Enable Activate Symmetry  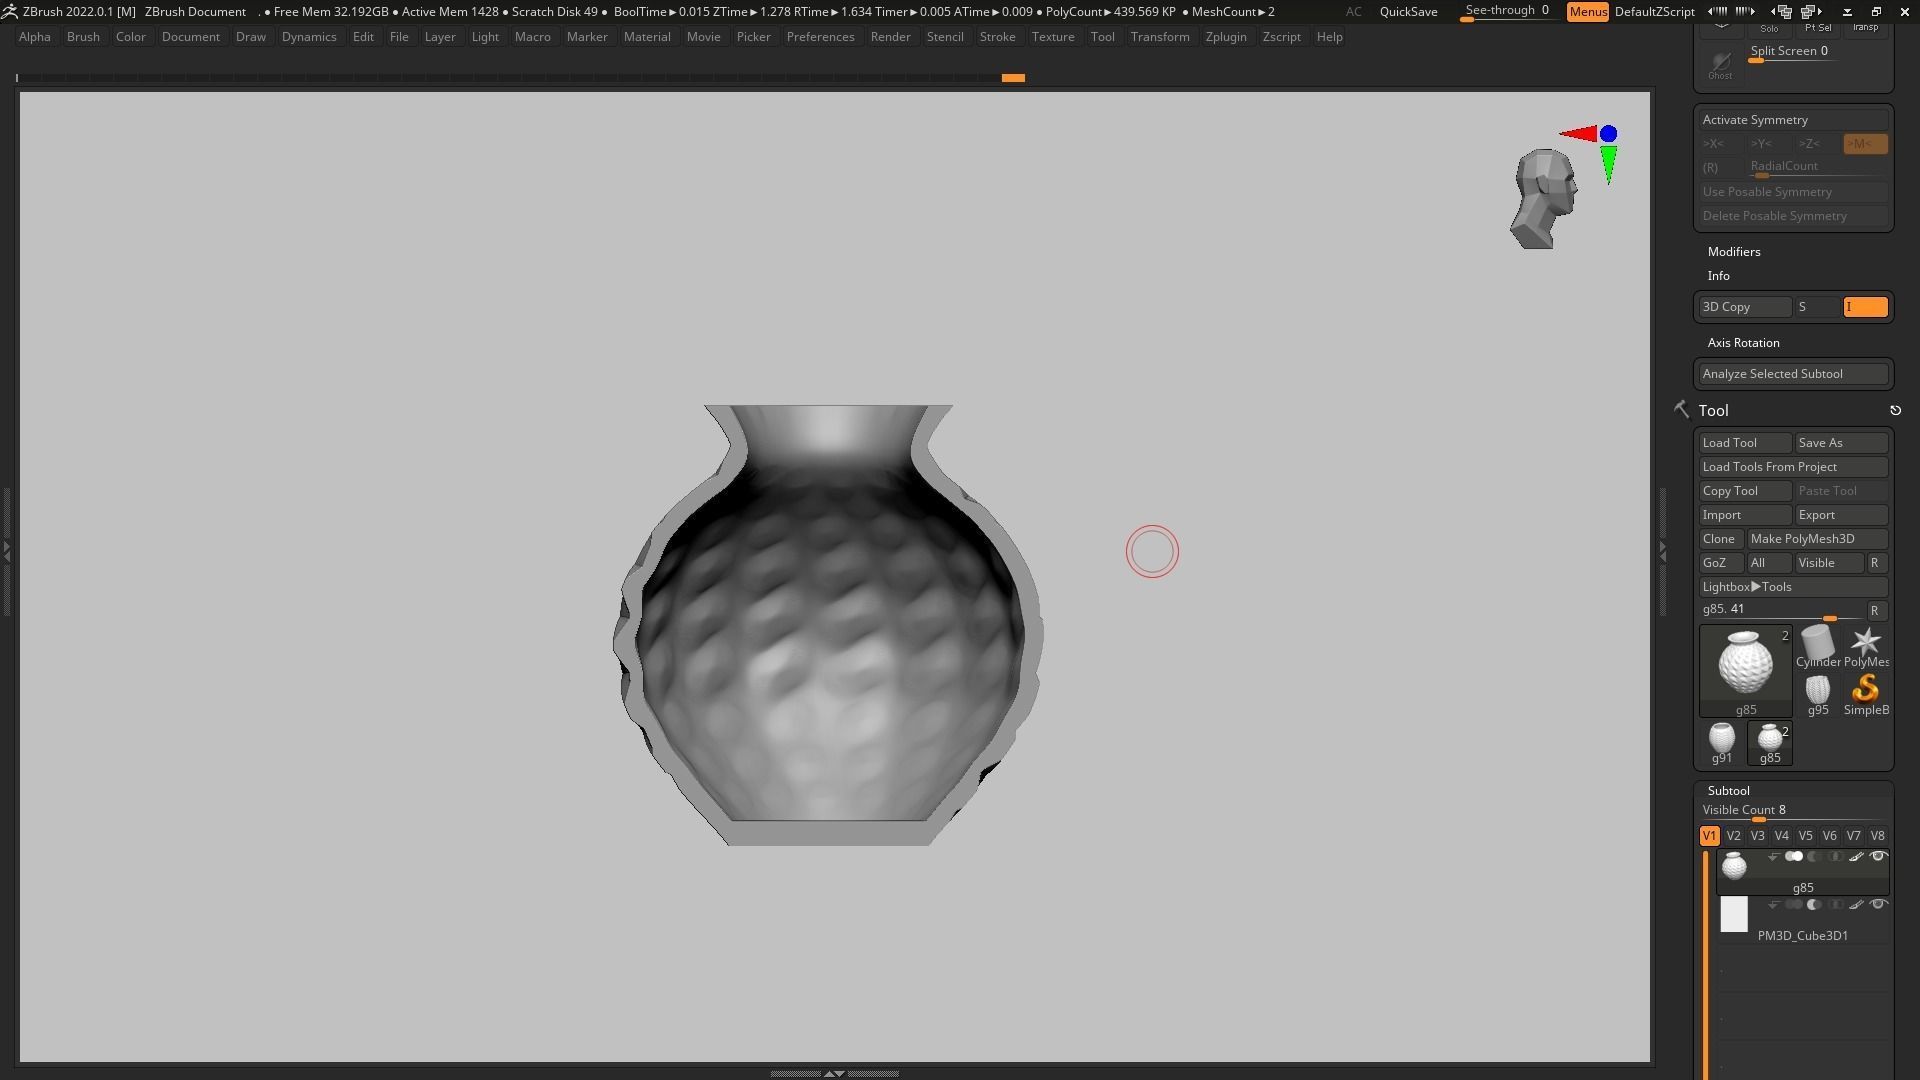coord(1755,120)
